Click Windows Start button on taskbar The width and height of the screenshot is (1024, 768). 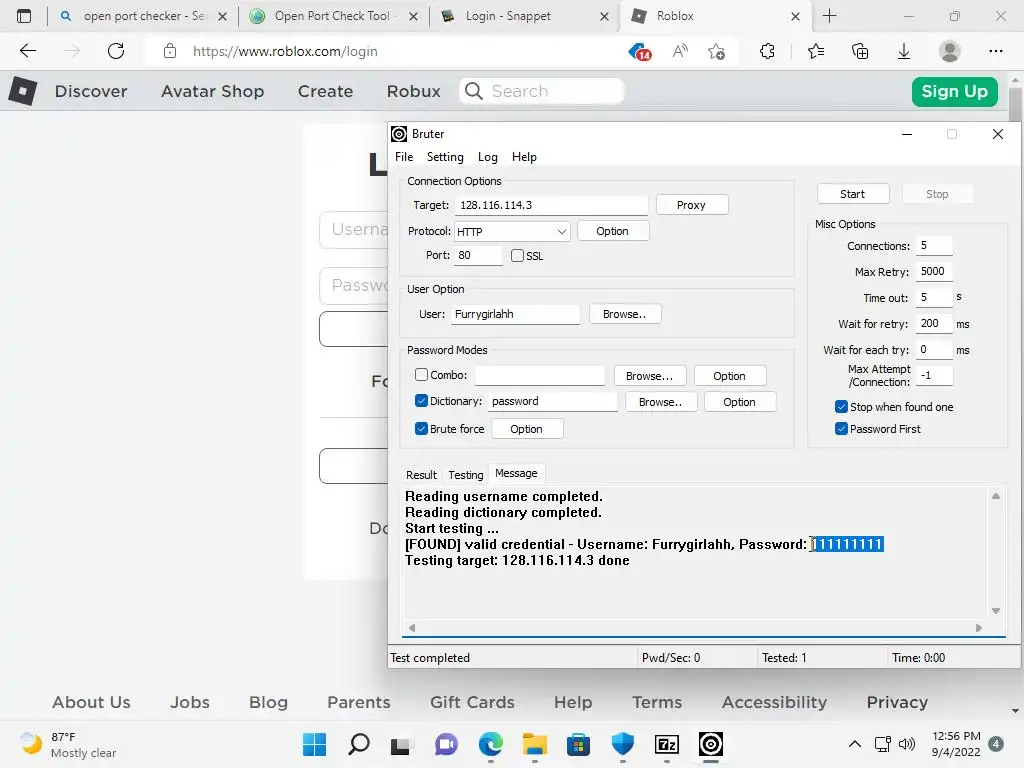click(315, 744)
